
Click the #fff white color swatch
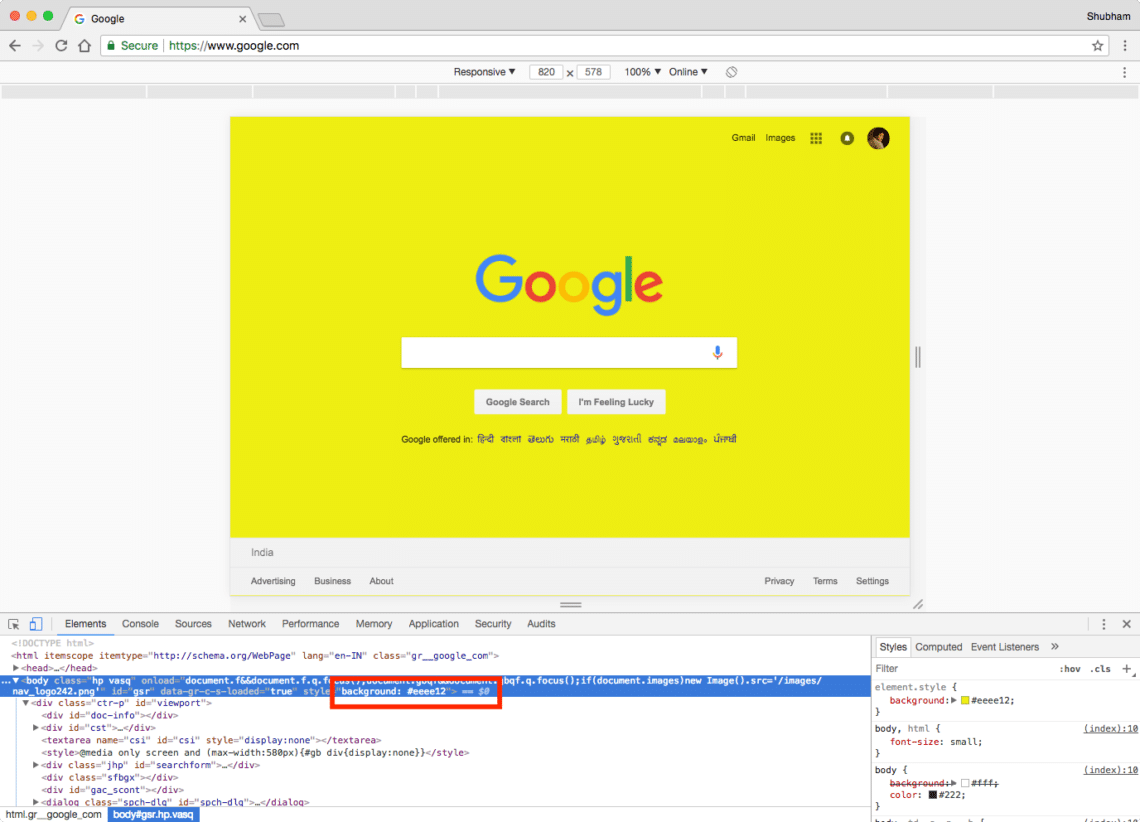pos(965,783)
